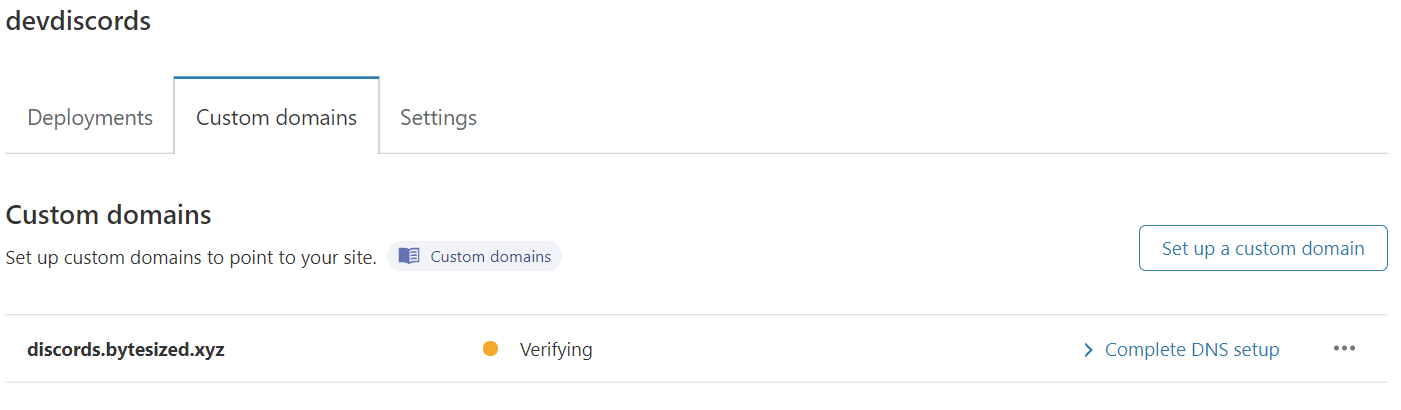Click the Custom domains section heading
This screenshot has height=410, width=1401.
point(108,215)
